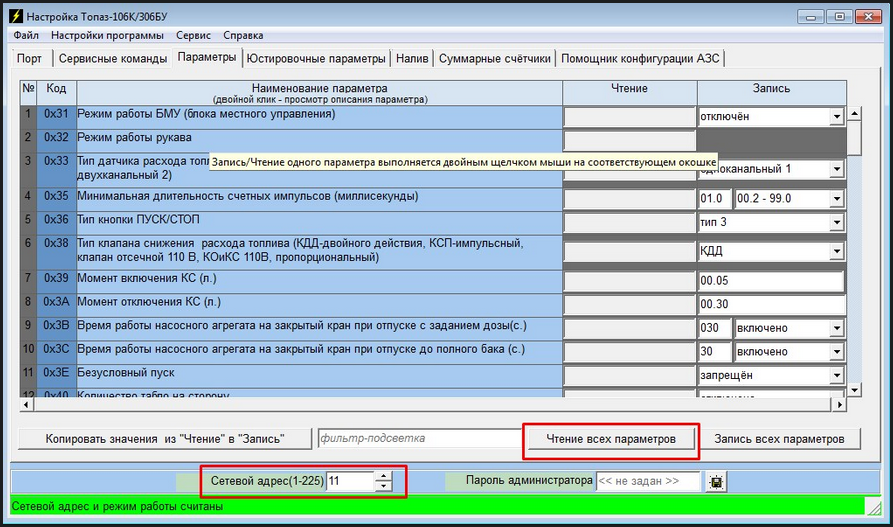Viewport: 893px width, 527px height.
Task: Click the Чтение cell for row 0x3E
Action: point(629,375)
